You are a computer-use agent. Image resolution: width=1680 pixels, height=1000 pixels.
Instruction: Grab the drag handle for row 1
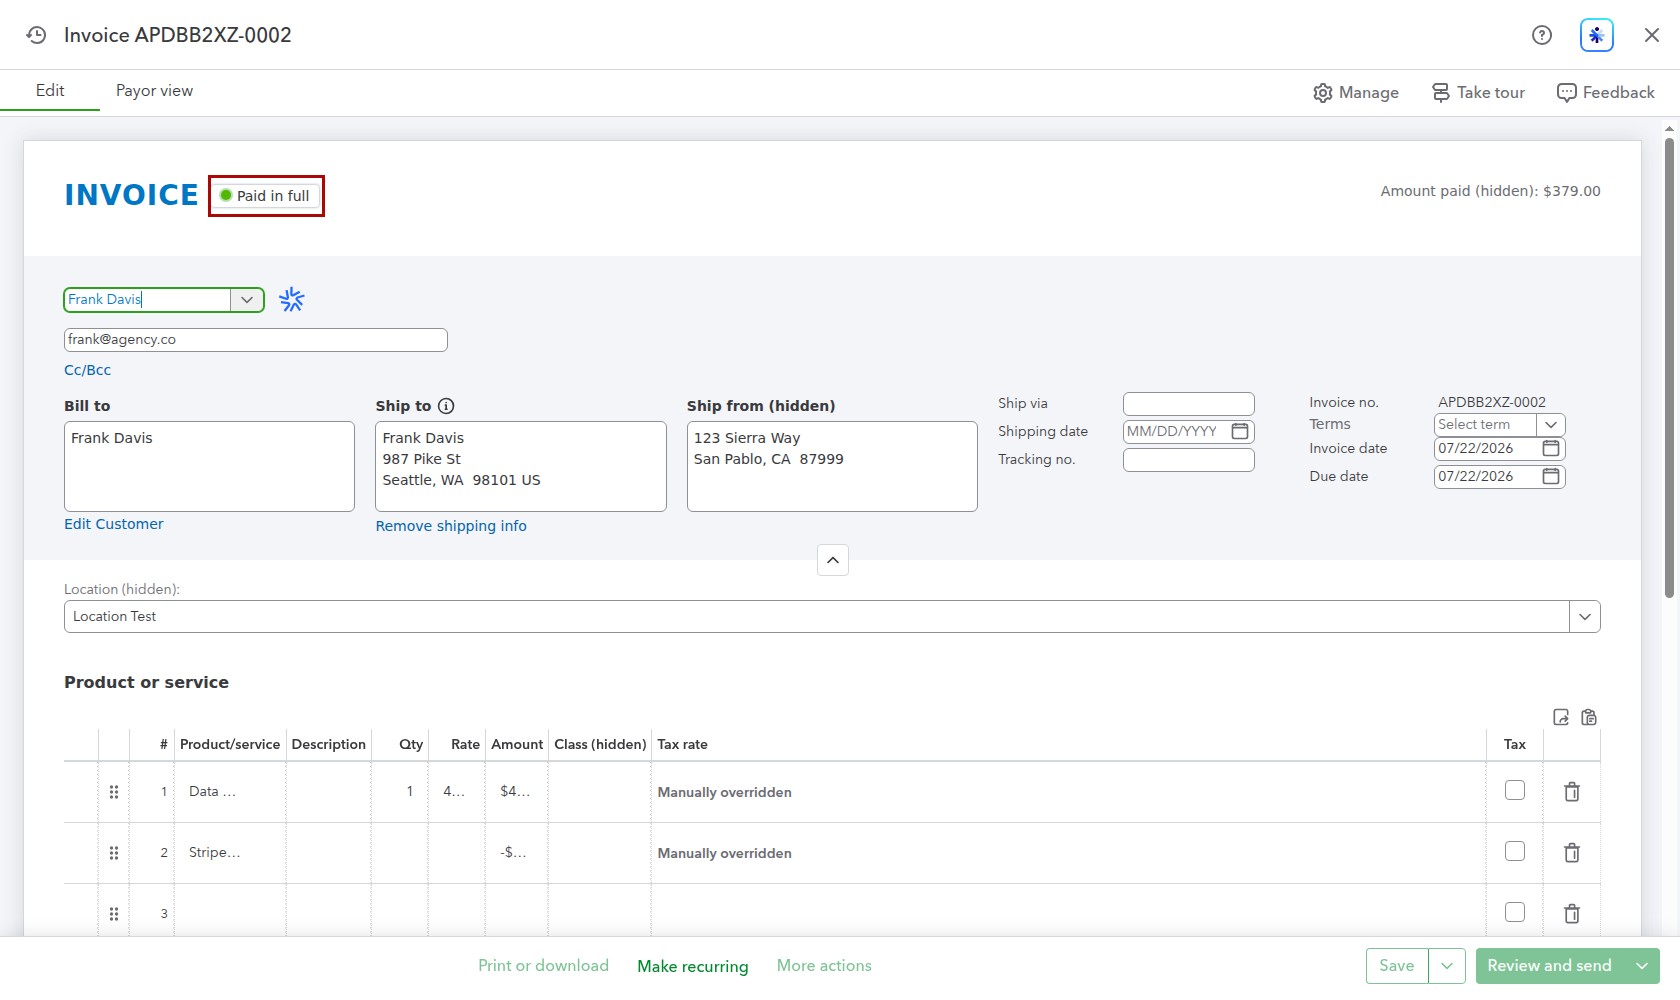tap(114, 792)
